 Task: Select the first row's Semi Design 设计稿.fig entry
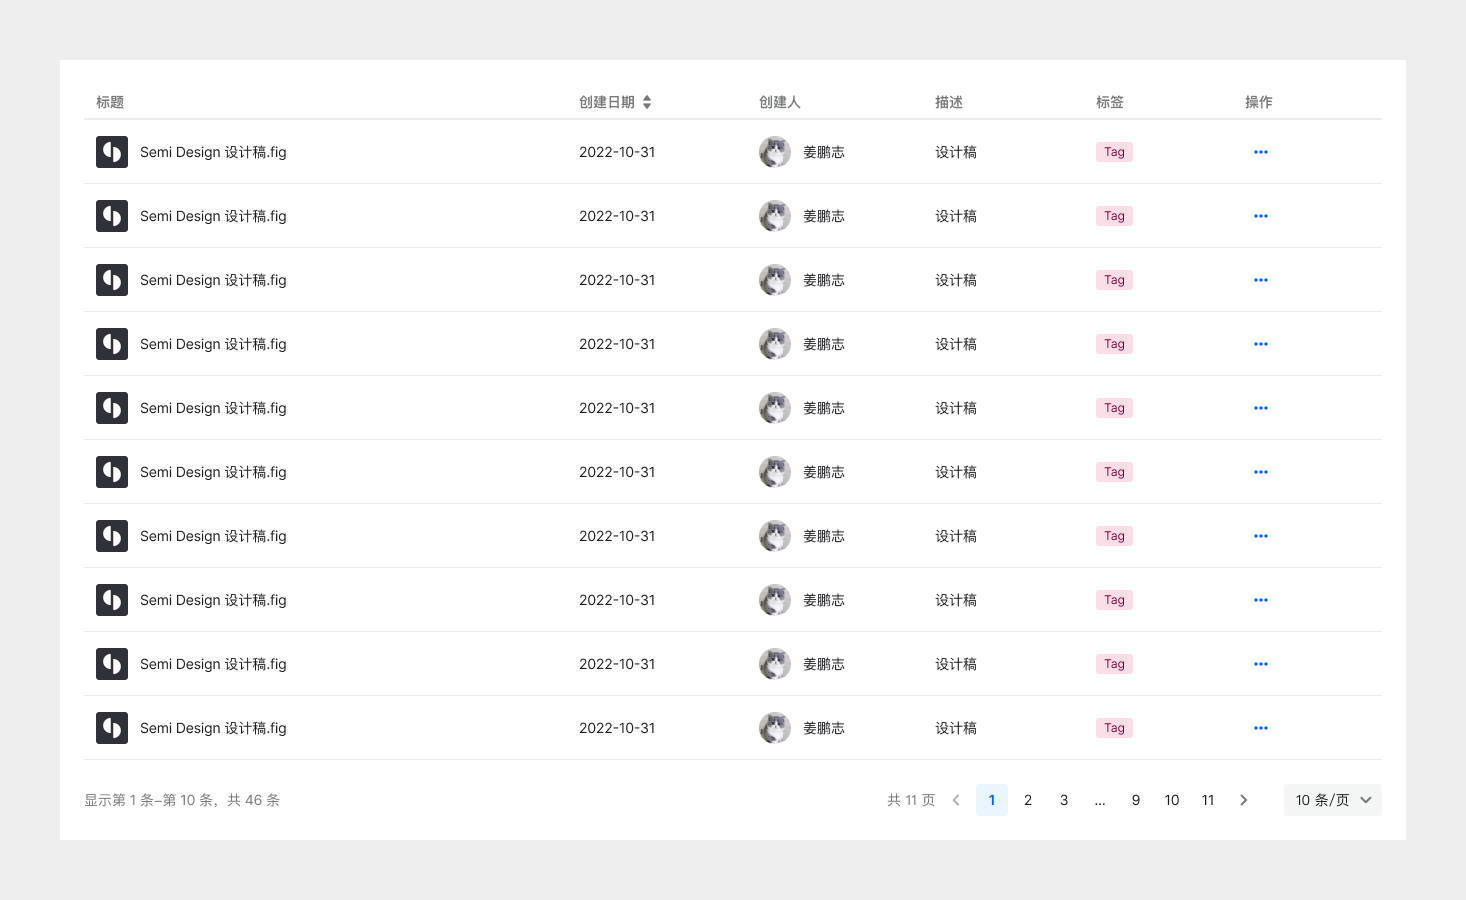tap(213, 152)
